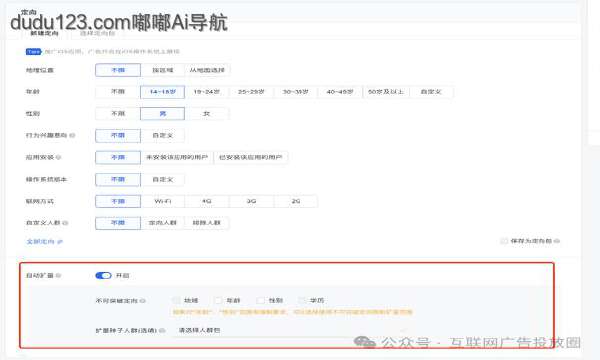Viewport: 600px width, 360px height.
Task: Toggle the 自动扩量 开启 switch
Action: click(x=103, y=275)
